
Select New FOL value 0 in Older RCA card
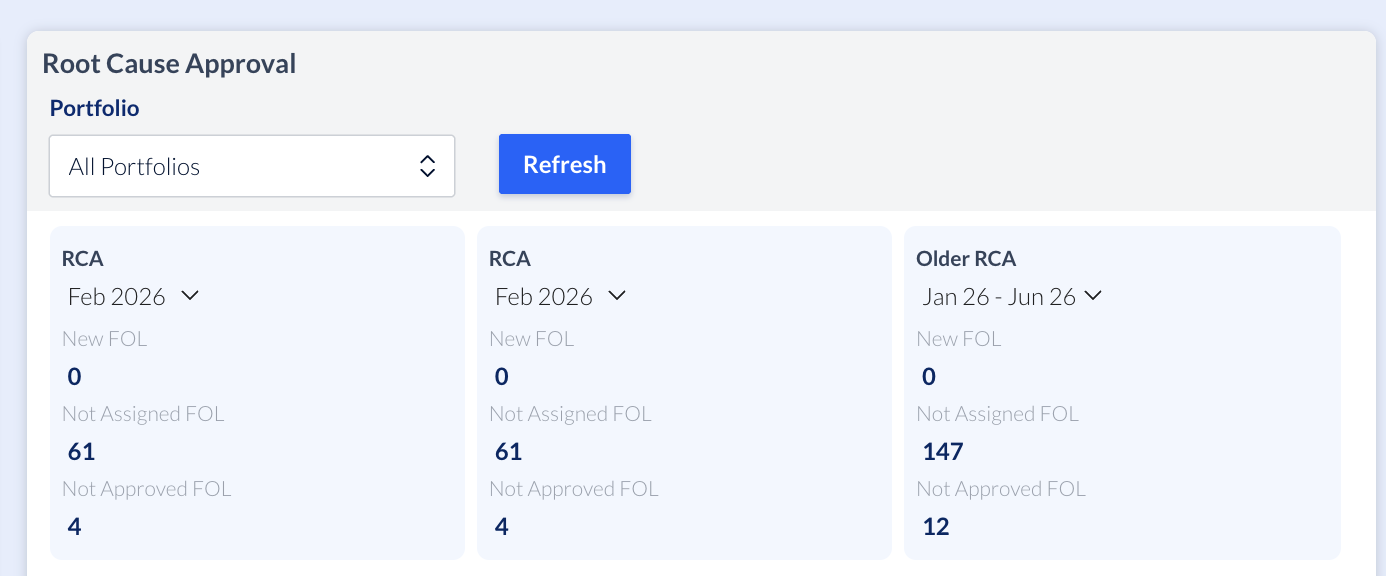[929, 377]
